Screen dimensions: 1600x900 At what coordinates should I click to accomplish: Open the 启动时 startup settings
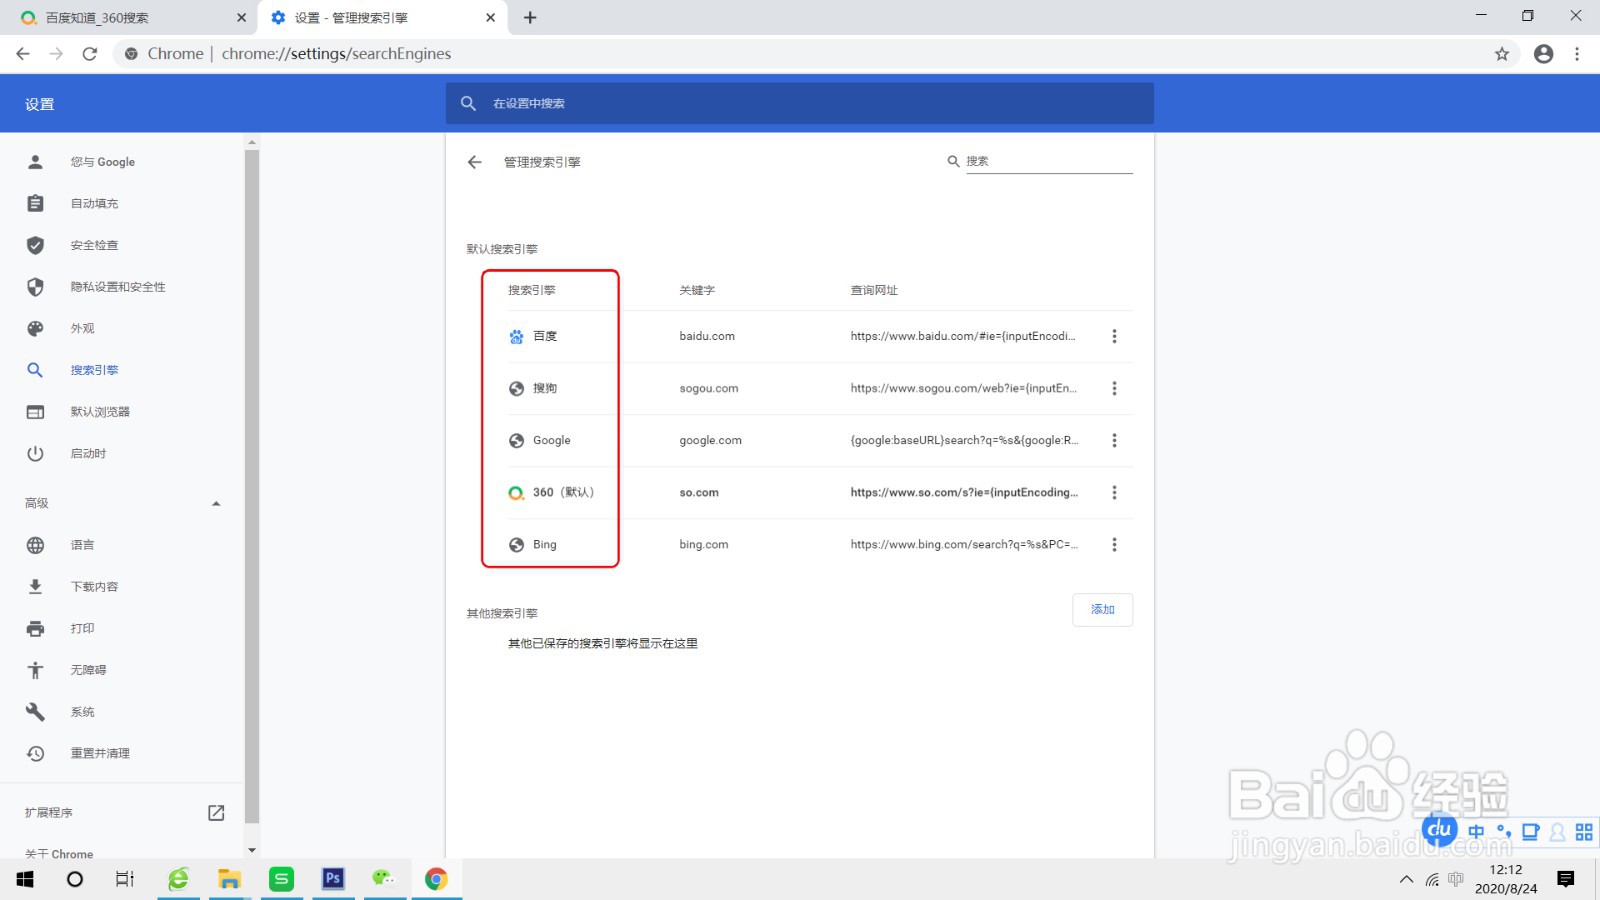pyautogui.click(x=87, y=453)
